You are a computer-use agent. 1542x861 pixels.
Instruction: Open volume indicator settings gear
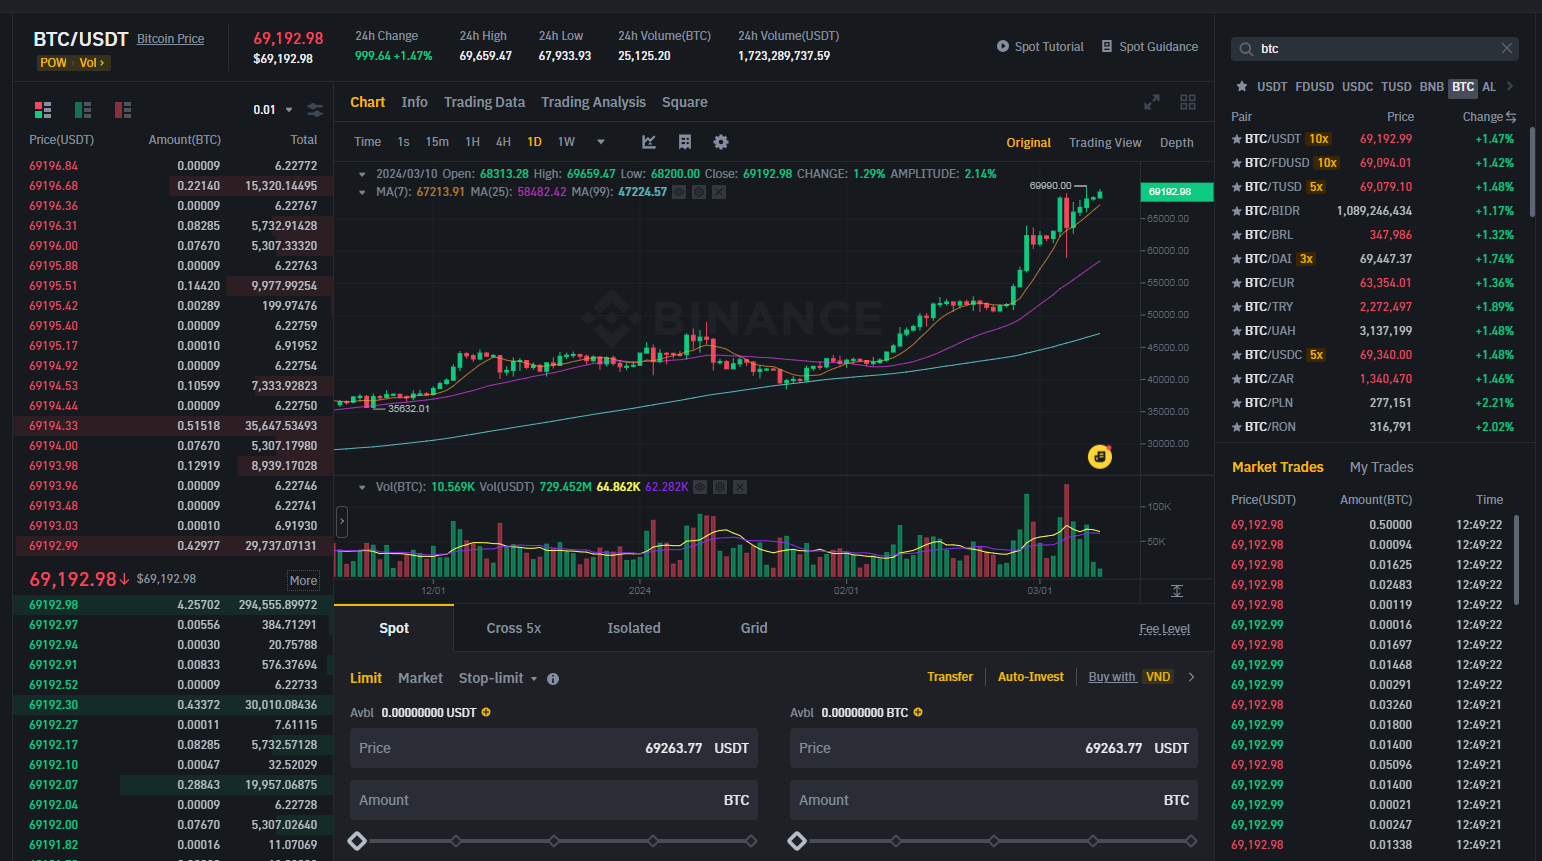pyautogui.click(x=720, y=487)
